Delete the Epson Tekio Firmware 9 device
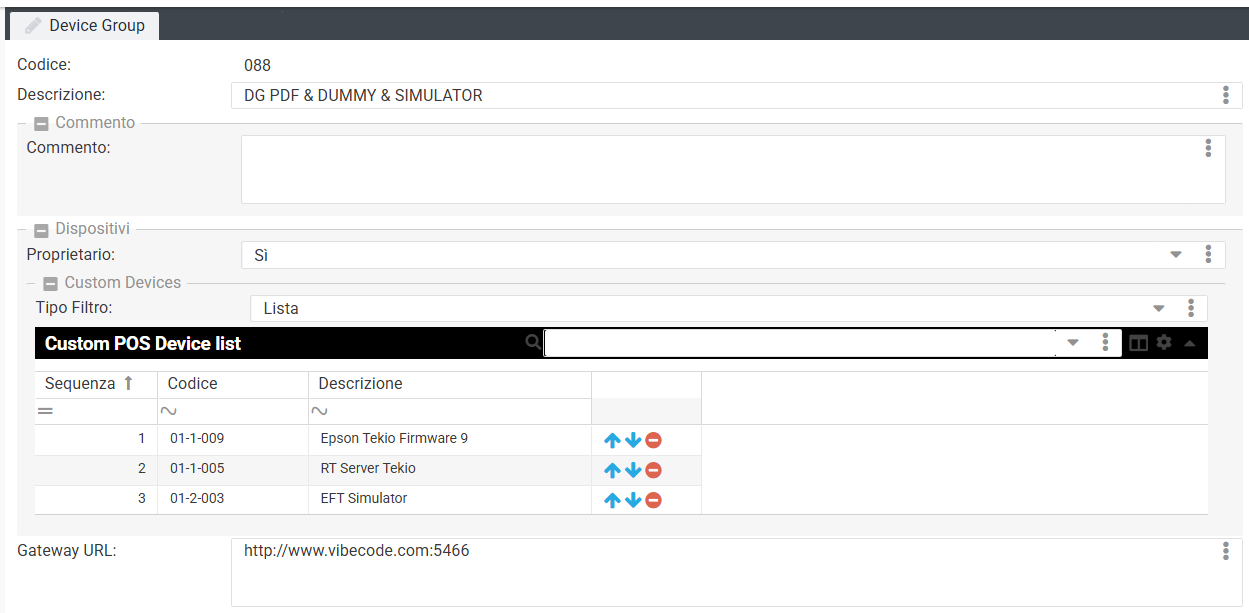The width and height of the screenshot is (1249, 613). (653, 440)
